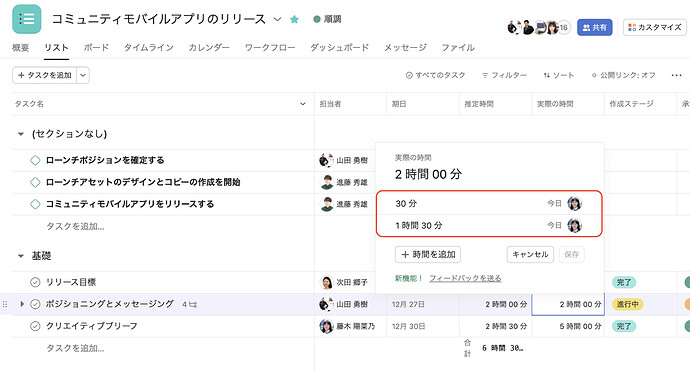Toggle completion check for リリース目標
The image size is (690, 371).
click(x=35, y=282)
